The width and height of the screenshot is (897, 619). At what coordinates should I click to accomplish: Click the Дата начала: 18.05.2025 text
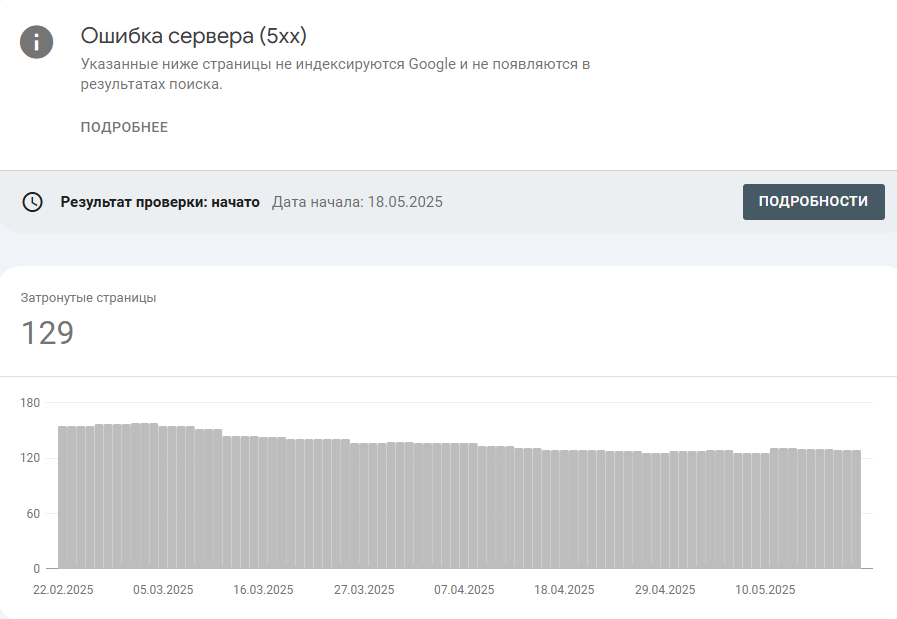357,202
